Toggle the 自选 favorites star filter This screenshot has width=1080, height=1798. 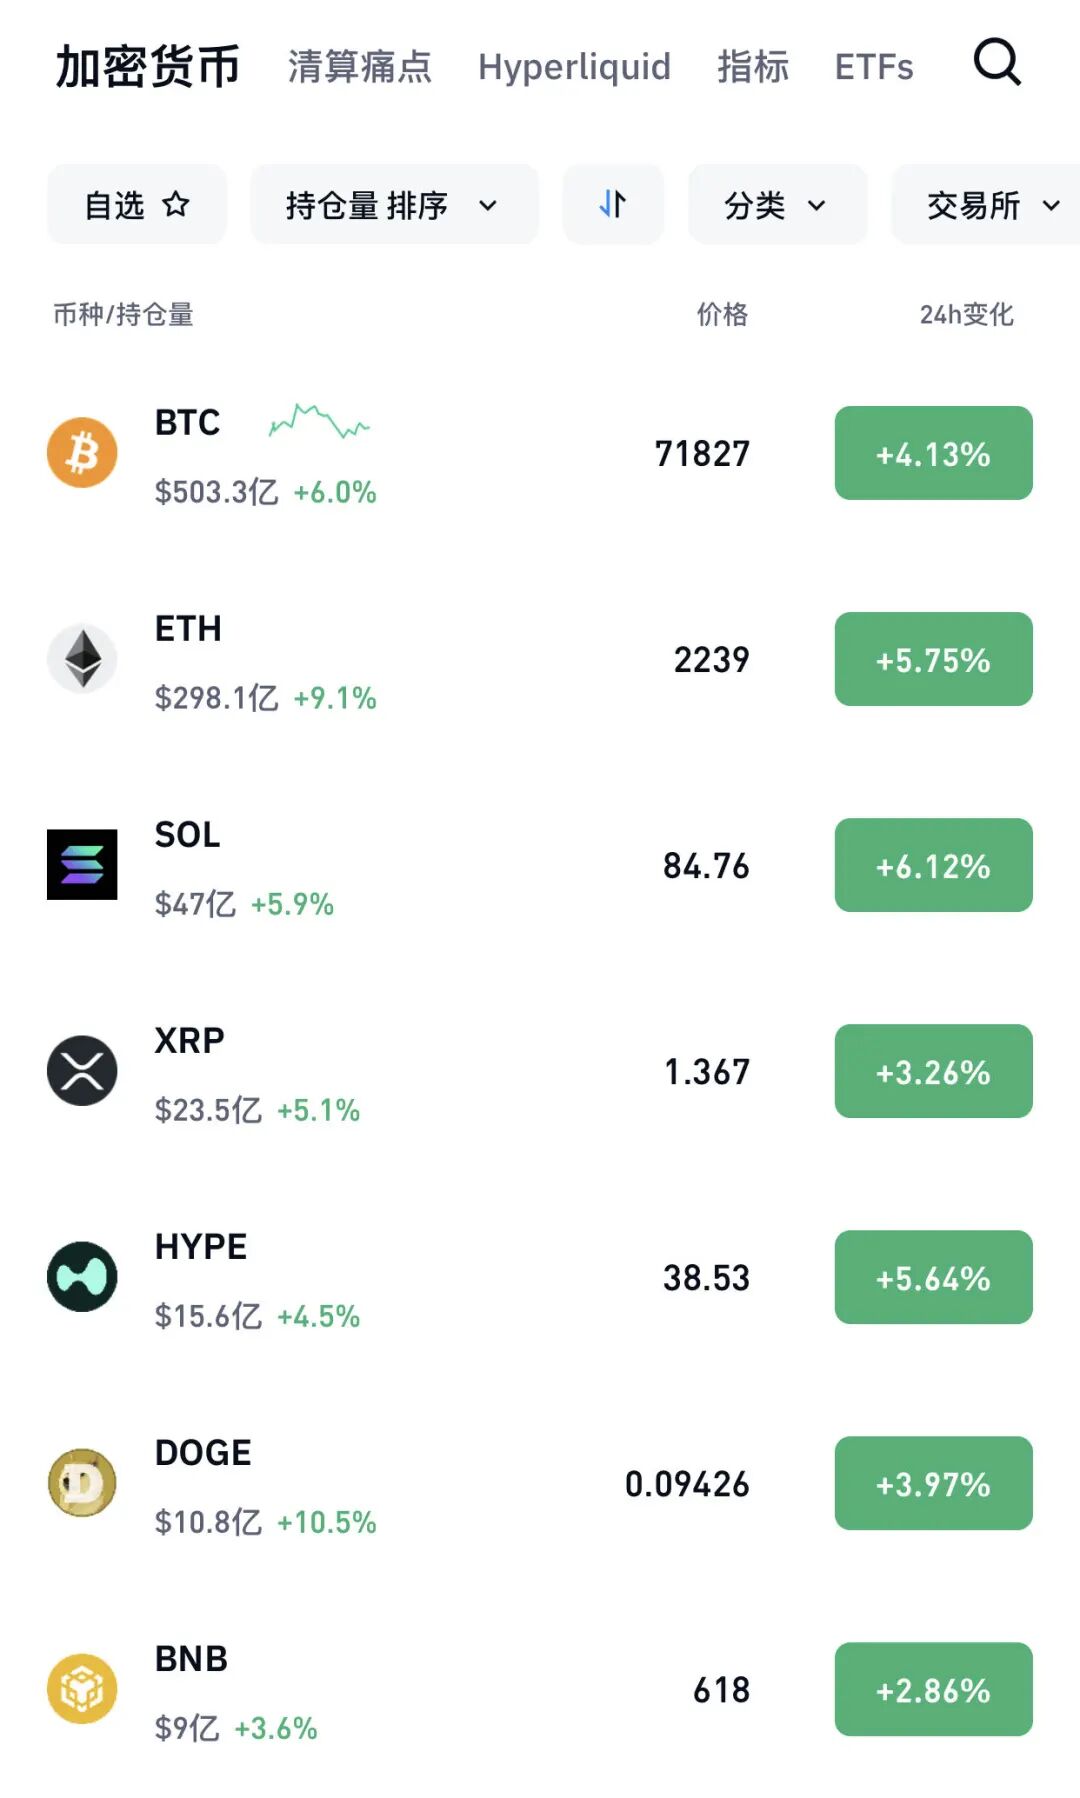(x=137, y=205)
